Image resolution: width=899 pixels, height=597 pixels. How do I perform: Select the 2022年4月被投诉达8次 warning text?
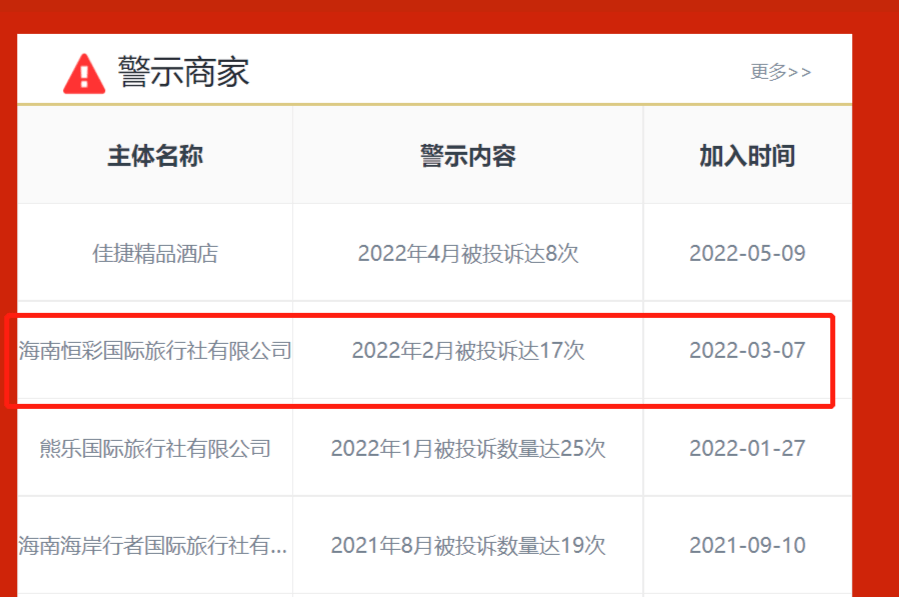[x=468, y=253]
